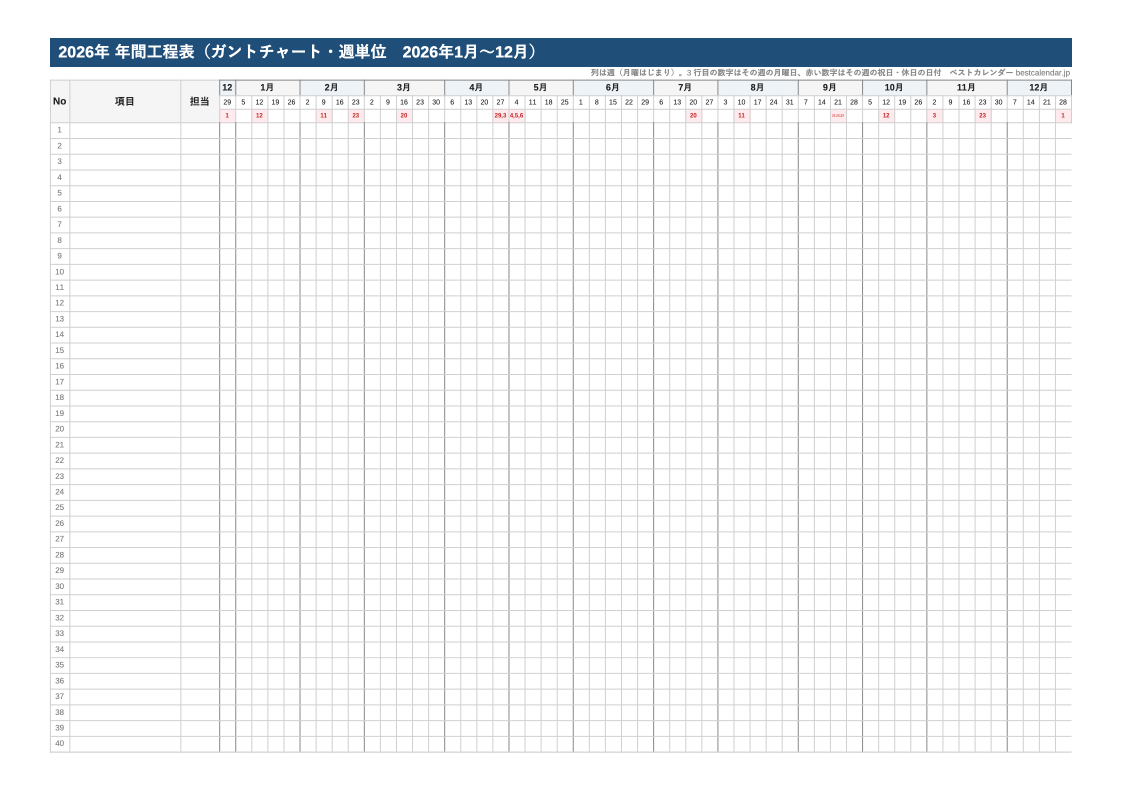Click the 項目 cell in row 1
The image size is (1124, 795).
(x=125, y=130)
